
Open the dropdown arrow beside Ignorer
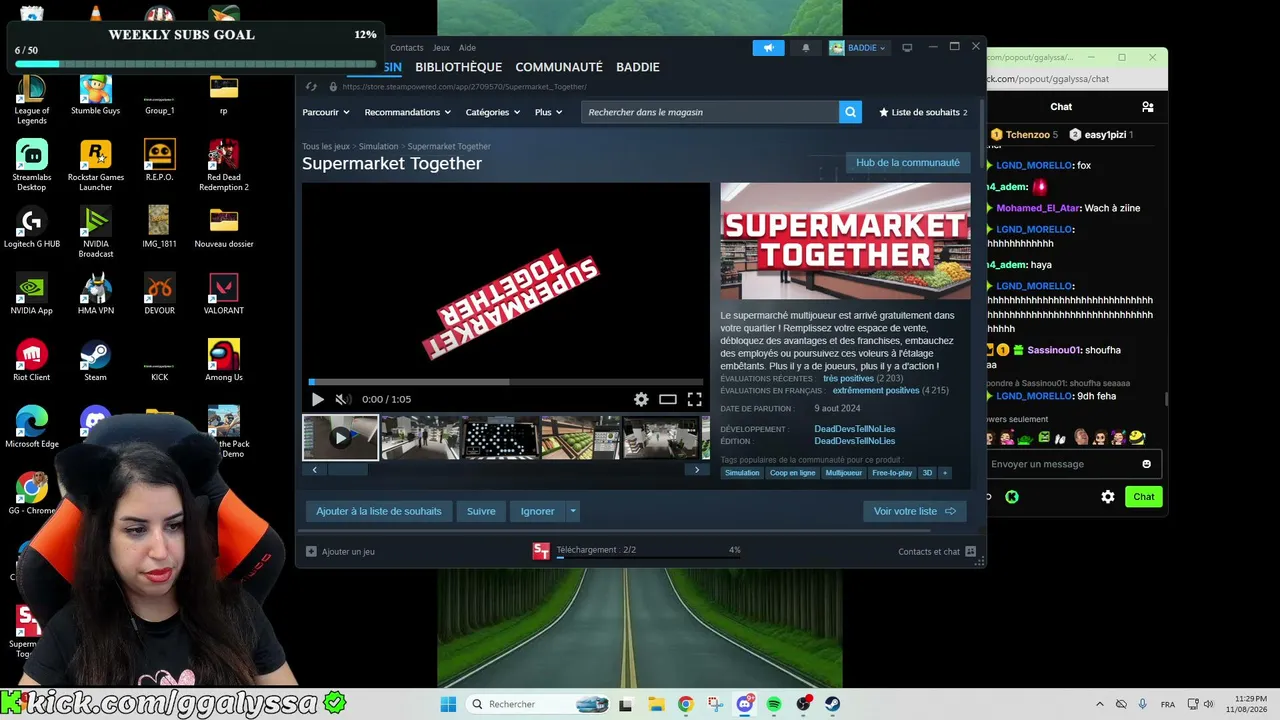(x=573, y=511)
